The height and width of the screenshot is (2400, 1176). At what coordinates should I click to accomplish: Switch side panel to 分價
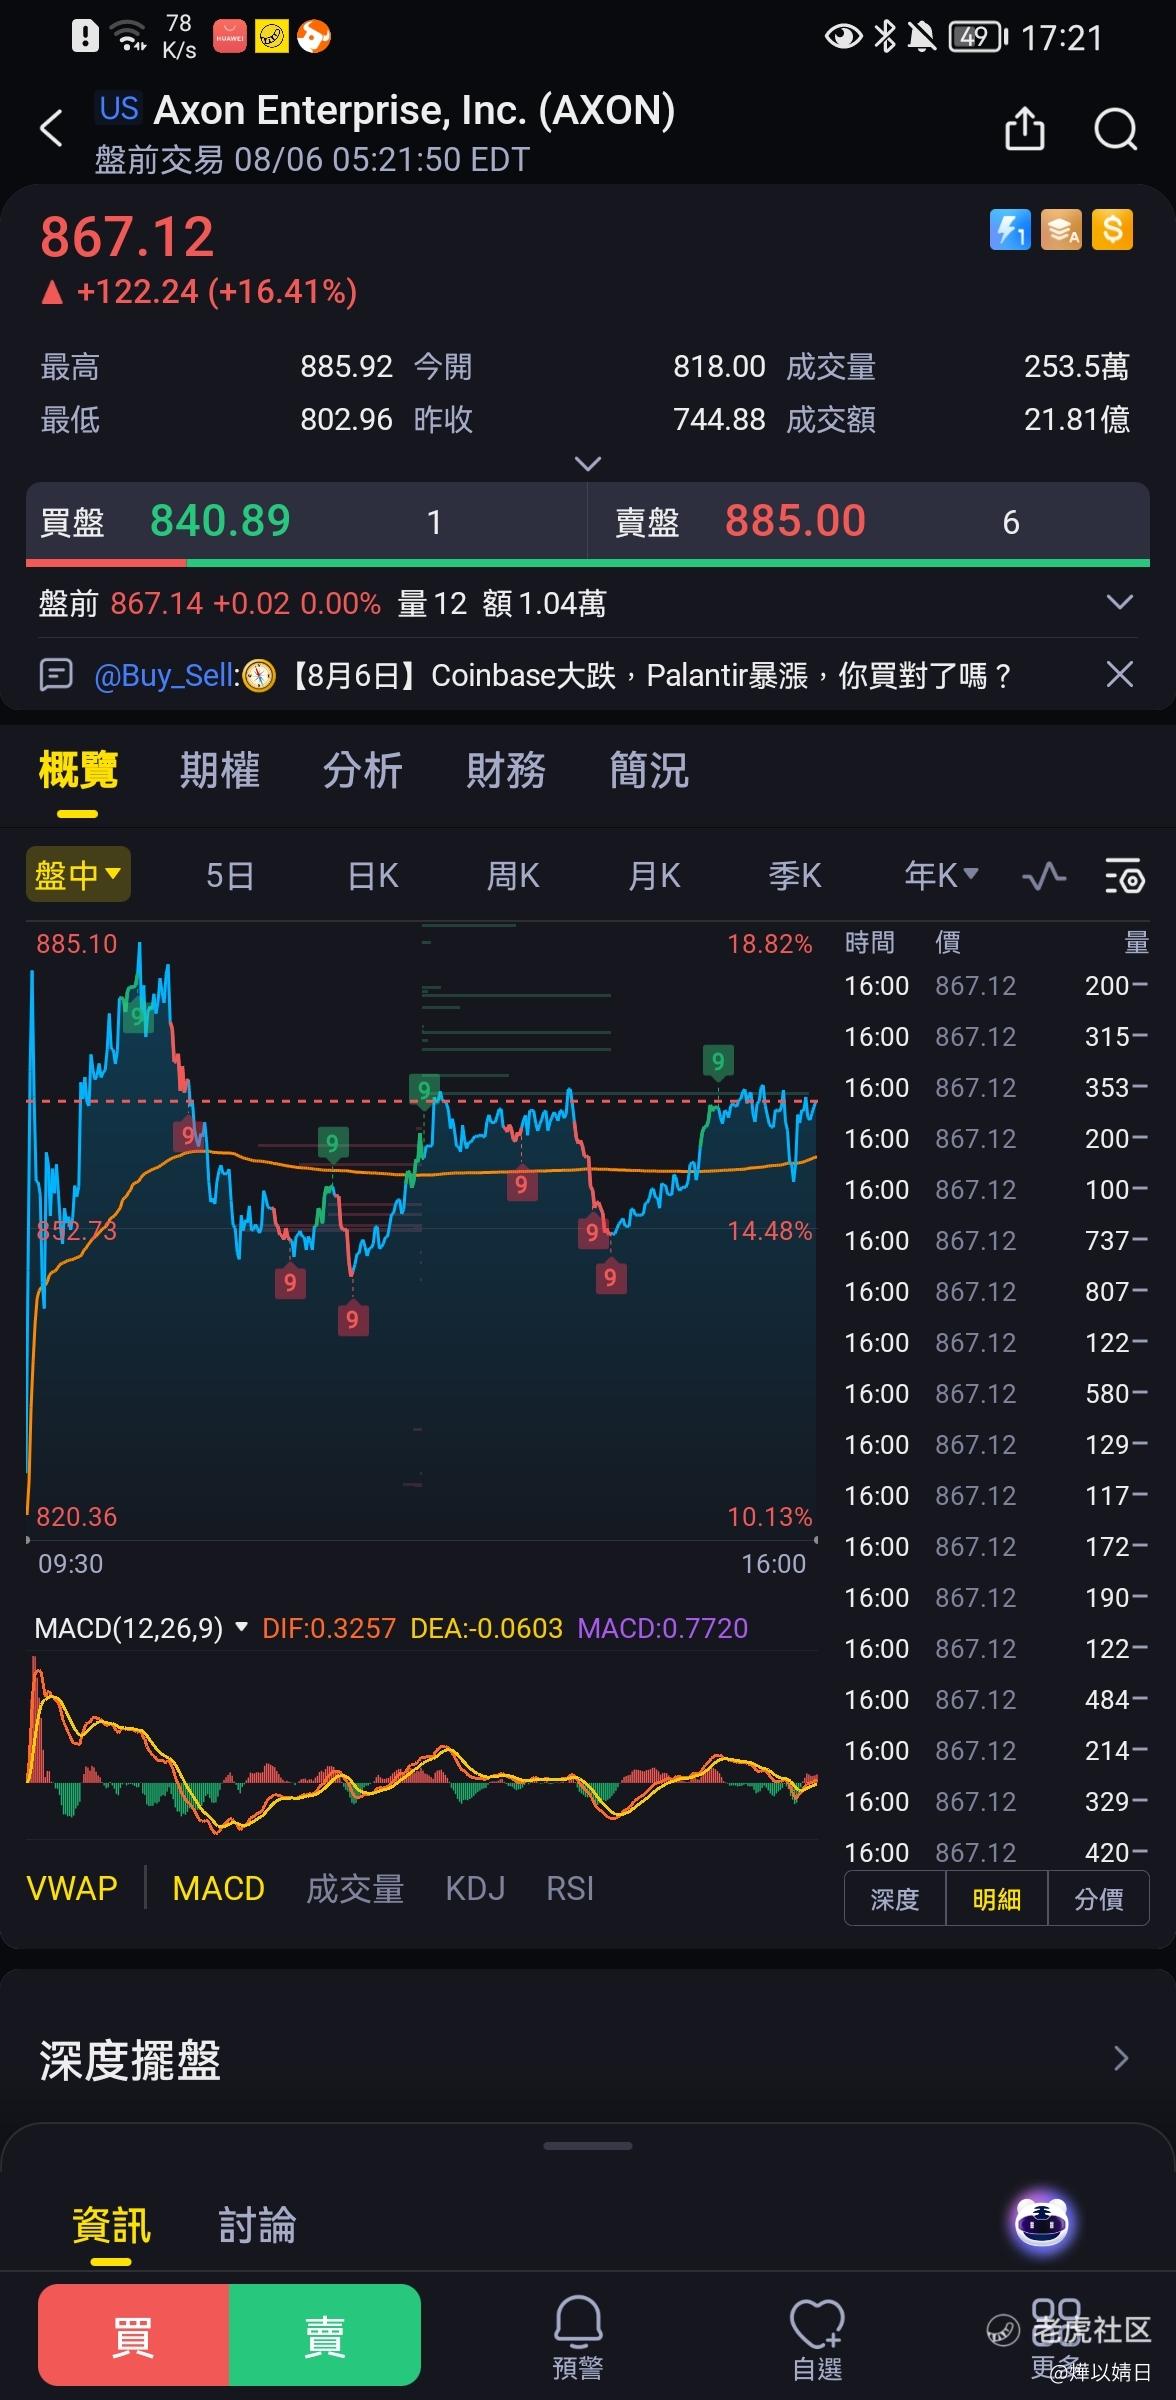pyautogui.click(x=1099, y=1899)
